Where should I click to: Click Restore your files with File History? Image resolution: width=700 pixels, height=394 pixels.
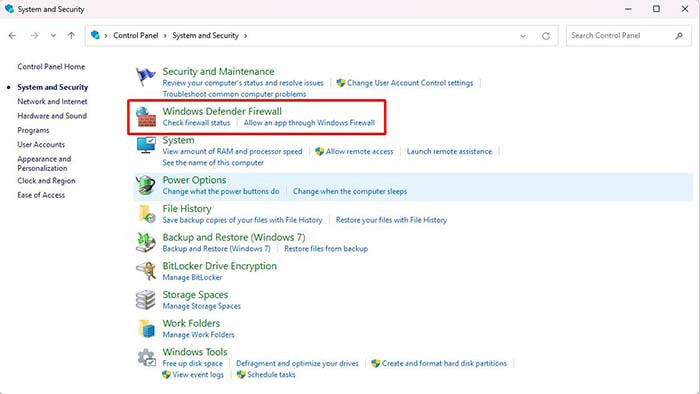coord(391,220)
